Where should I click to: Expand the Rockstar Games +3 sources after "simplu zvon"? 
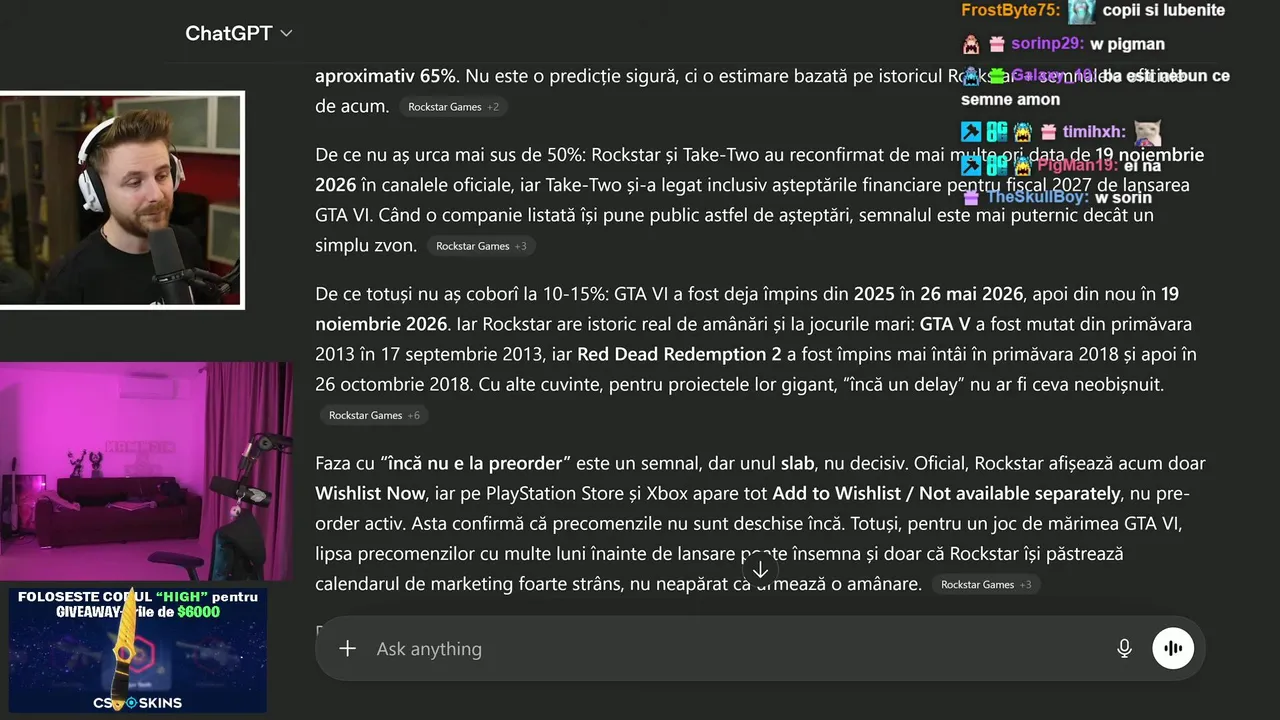click(x=481, y=246)
